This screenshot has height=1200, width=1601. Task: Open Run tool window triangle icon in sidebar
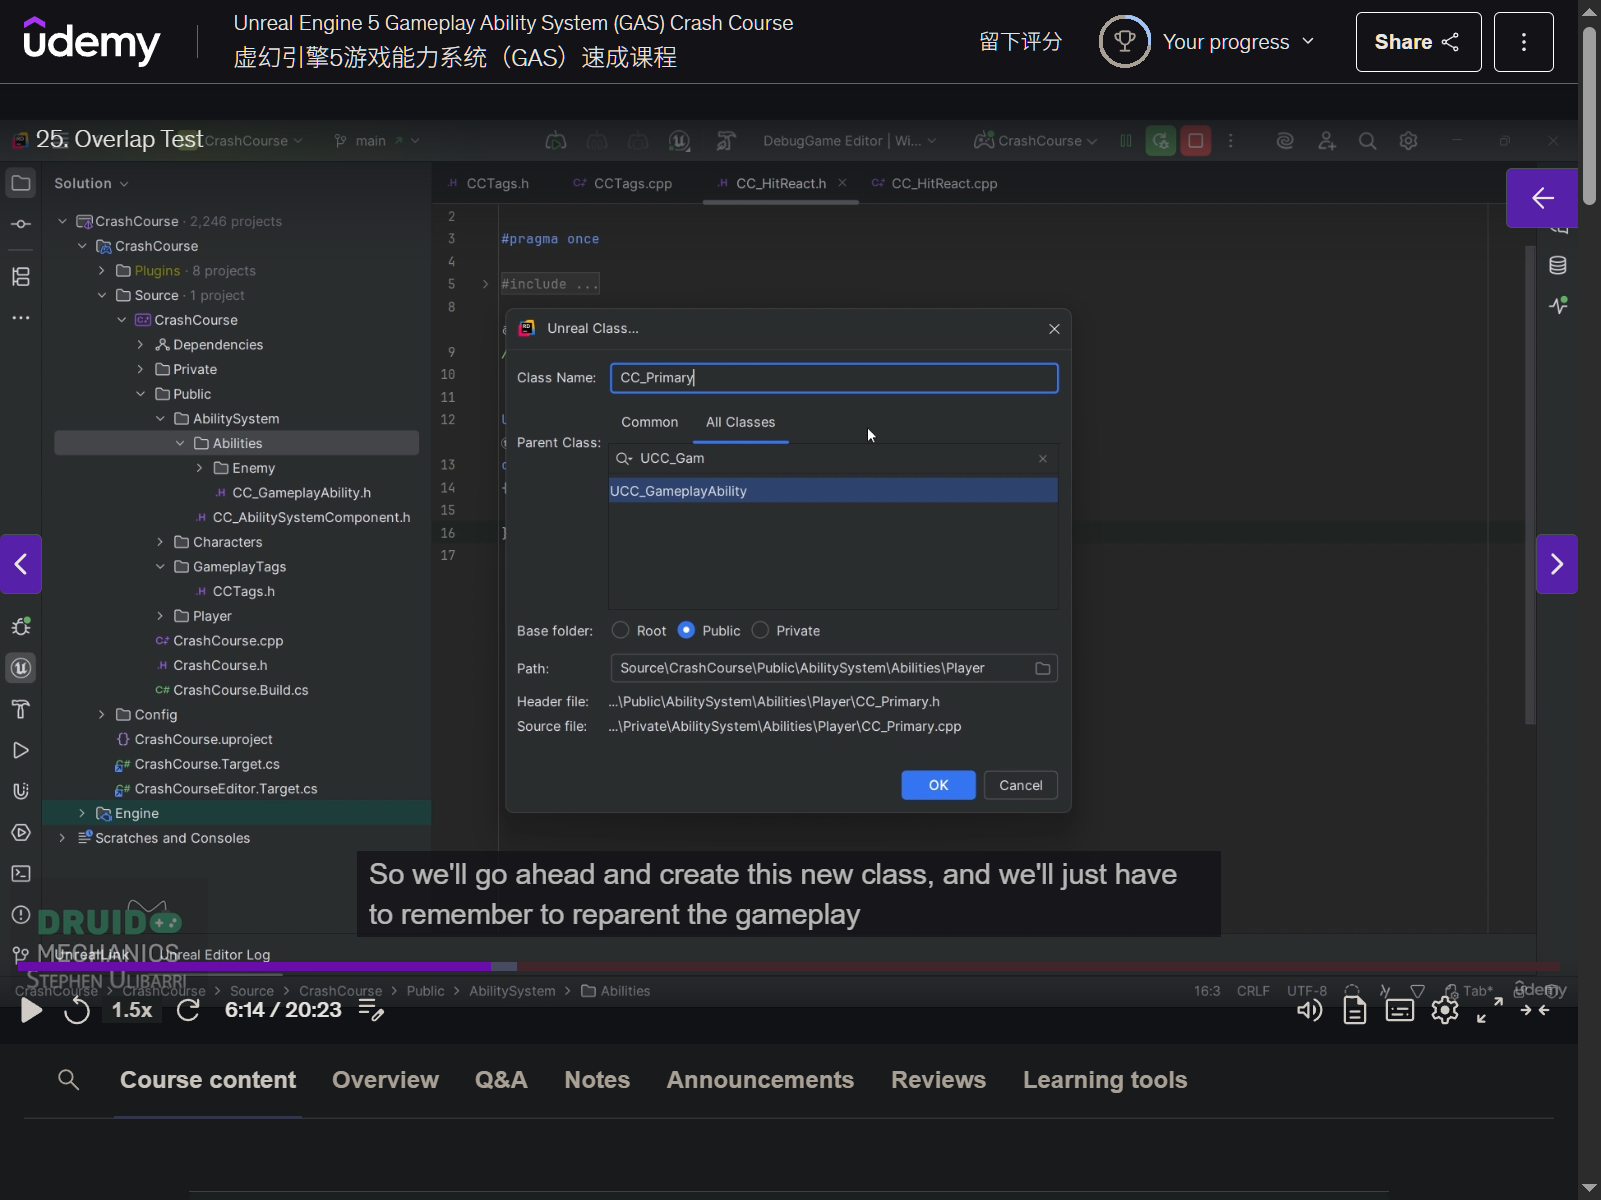21,750
